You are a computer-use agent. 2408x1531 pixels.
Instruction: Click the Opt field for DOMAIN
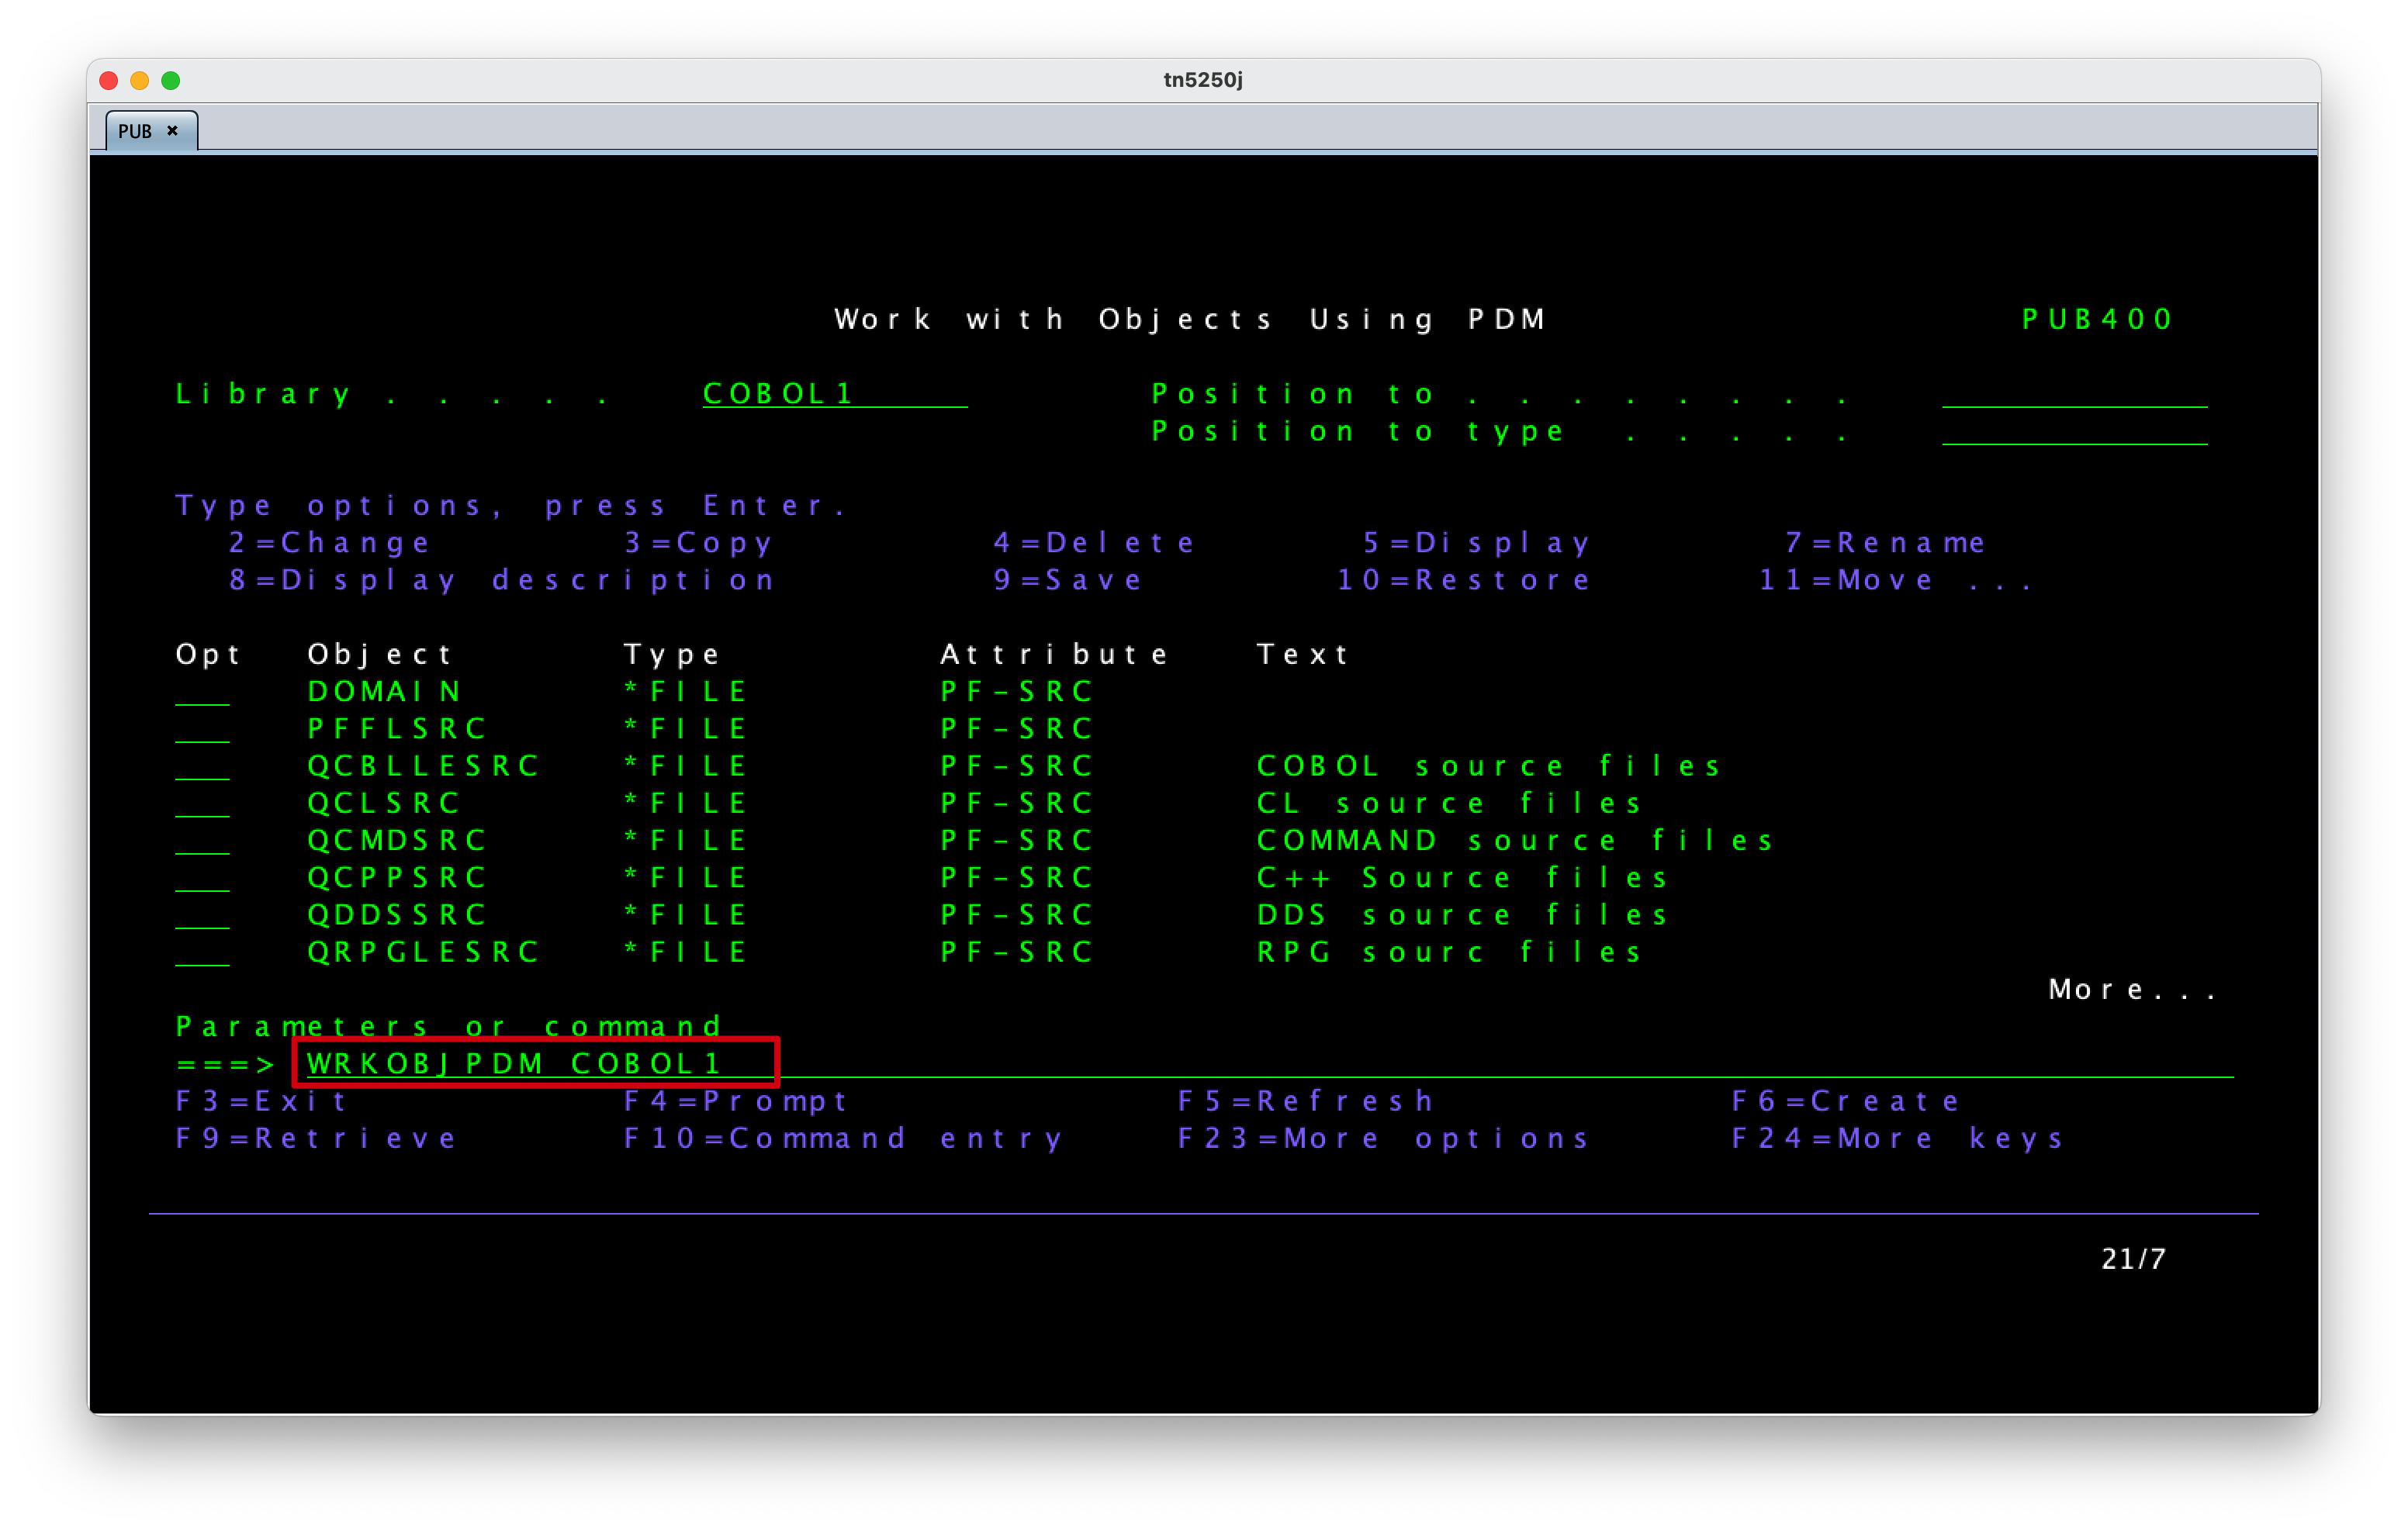click(202, 691)
